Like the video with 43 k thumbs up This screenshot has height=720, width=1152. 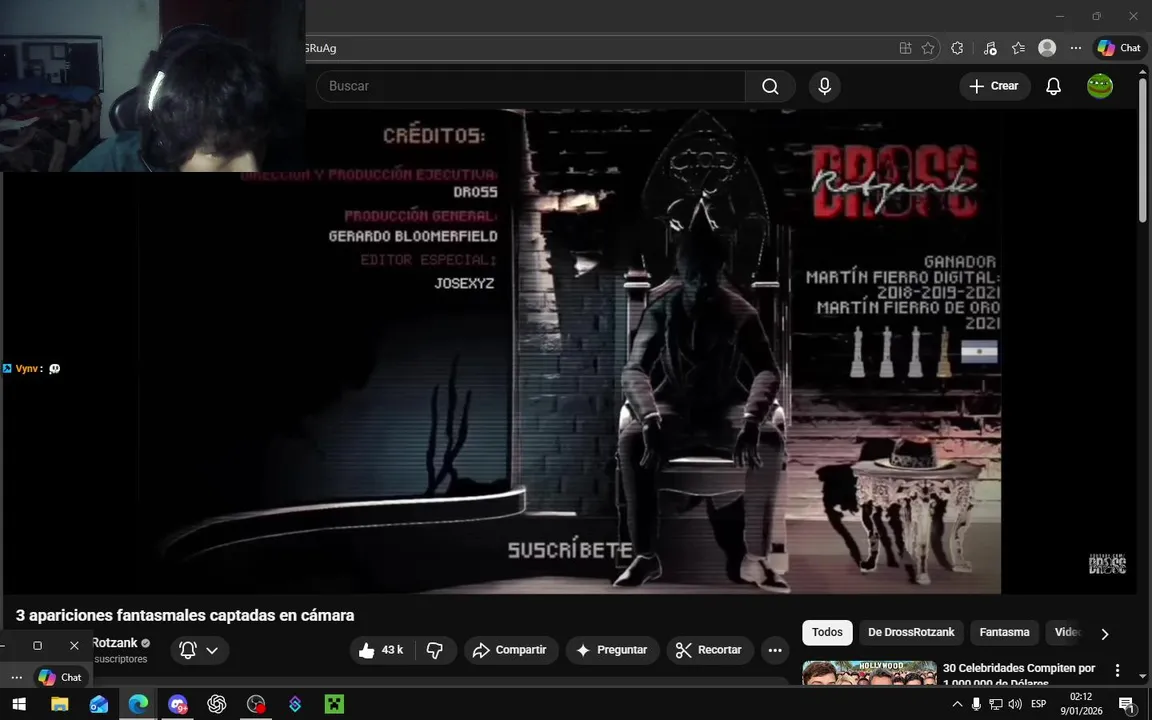(382, 649)
